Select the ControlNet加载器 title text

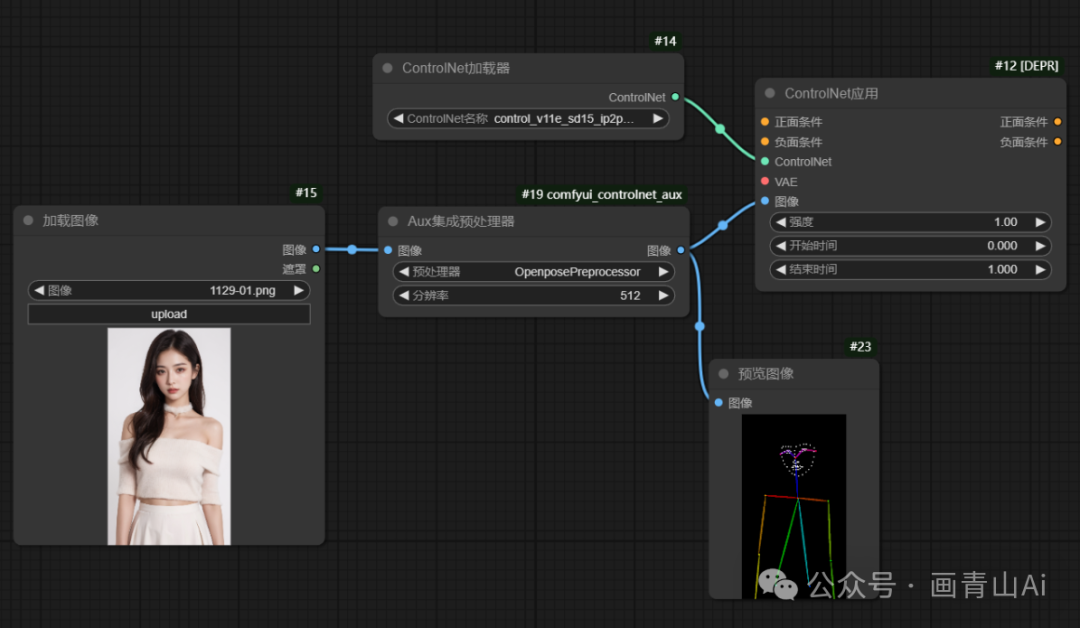[456, 68]
